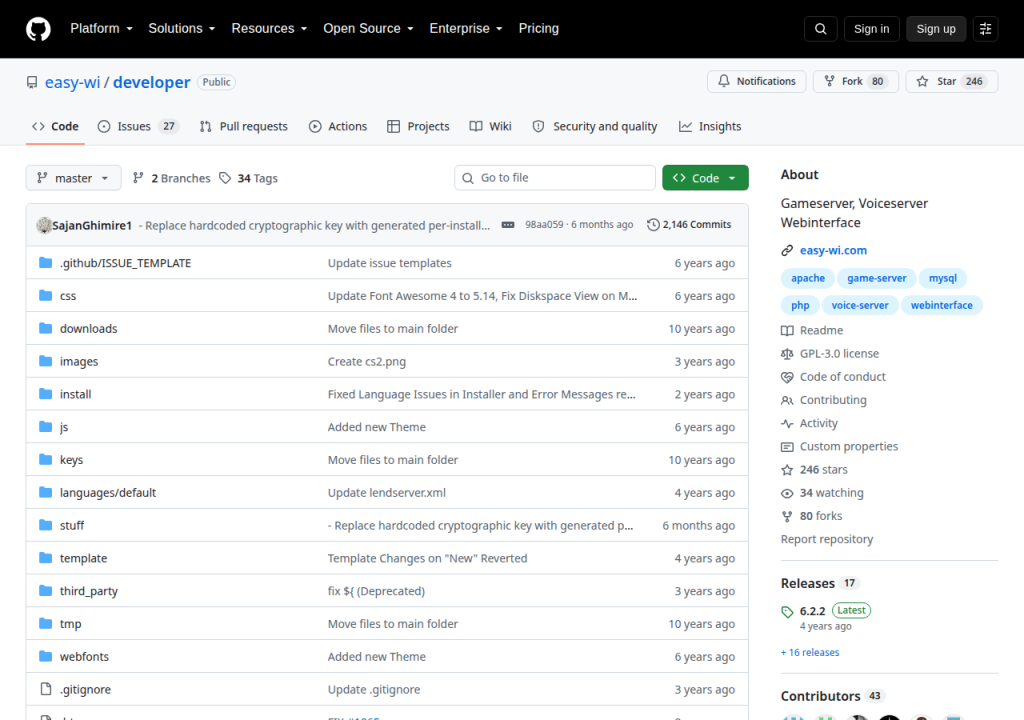Switch to the Issues tab
The width and height of the screenshot is (1024, 720).
coord(138,126)
